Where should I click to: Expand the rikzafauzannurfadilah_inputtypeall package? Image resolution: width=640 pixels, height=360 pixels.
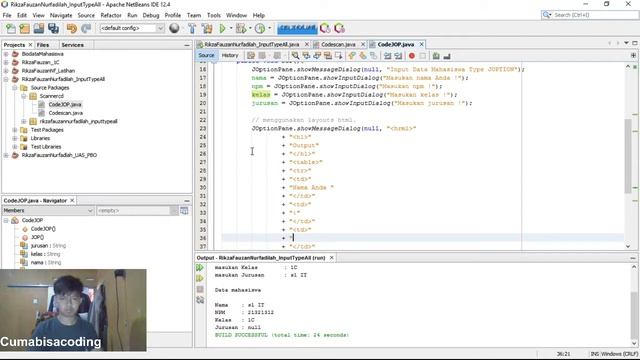pyautogui.click(x=24, y=121)
